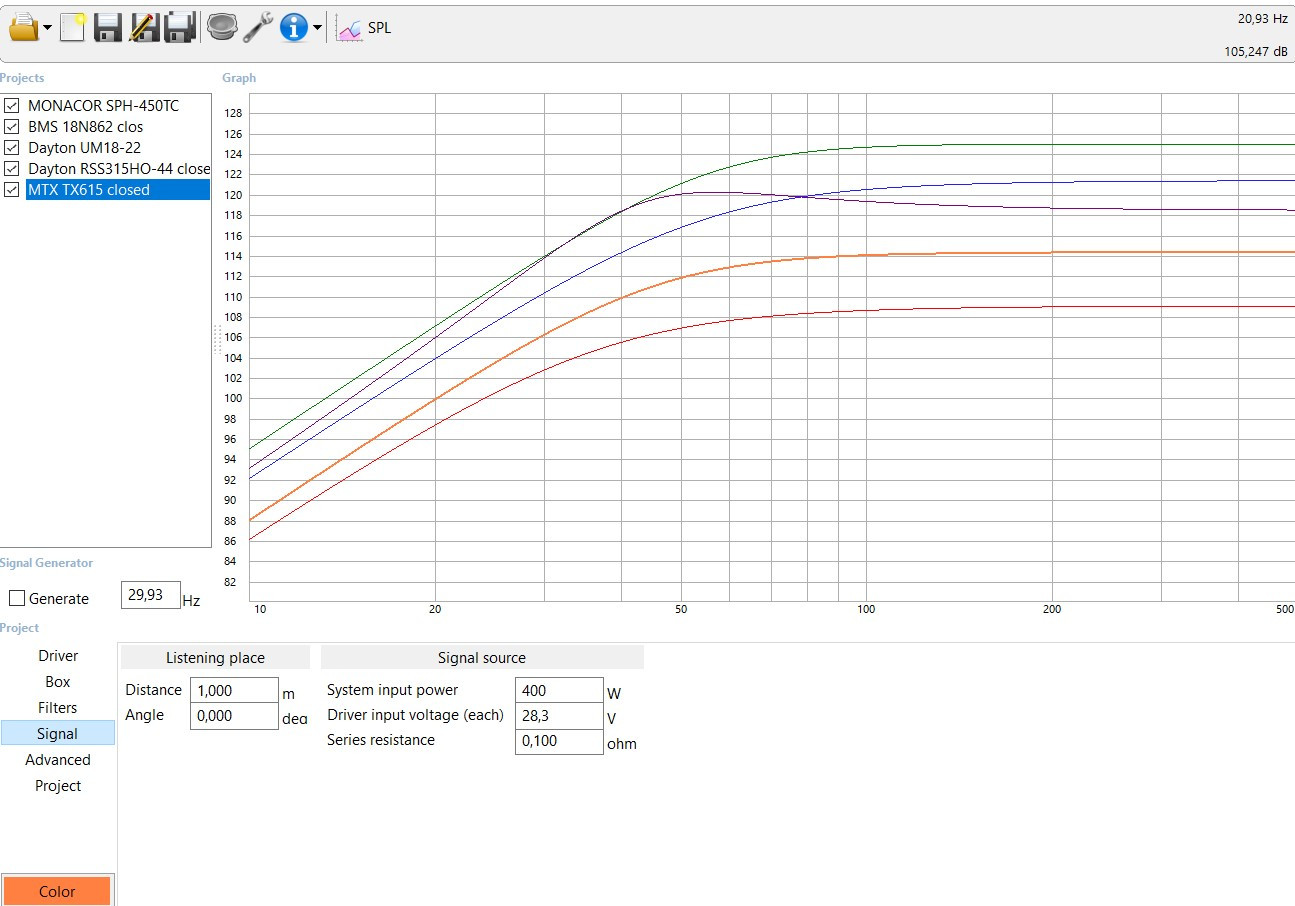Toggle the Dayton UM18-22 checkbox

pyautogui.click(x=12, y=148)
